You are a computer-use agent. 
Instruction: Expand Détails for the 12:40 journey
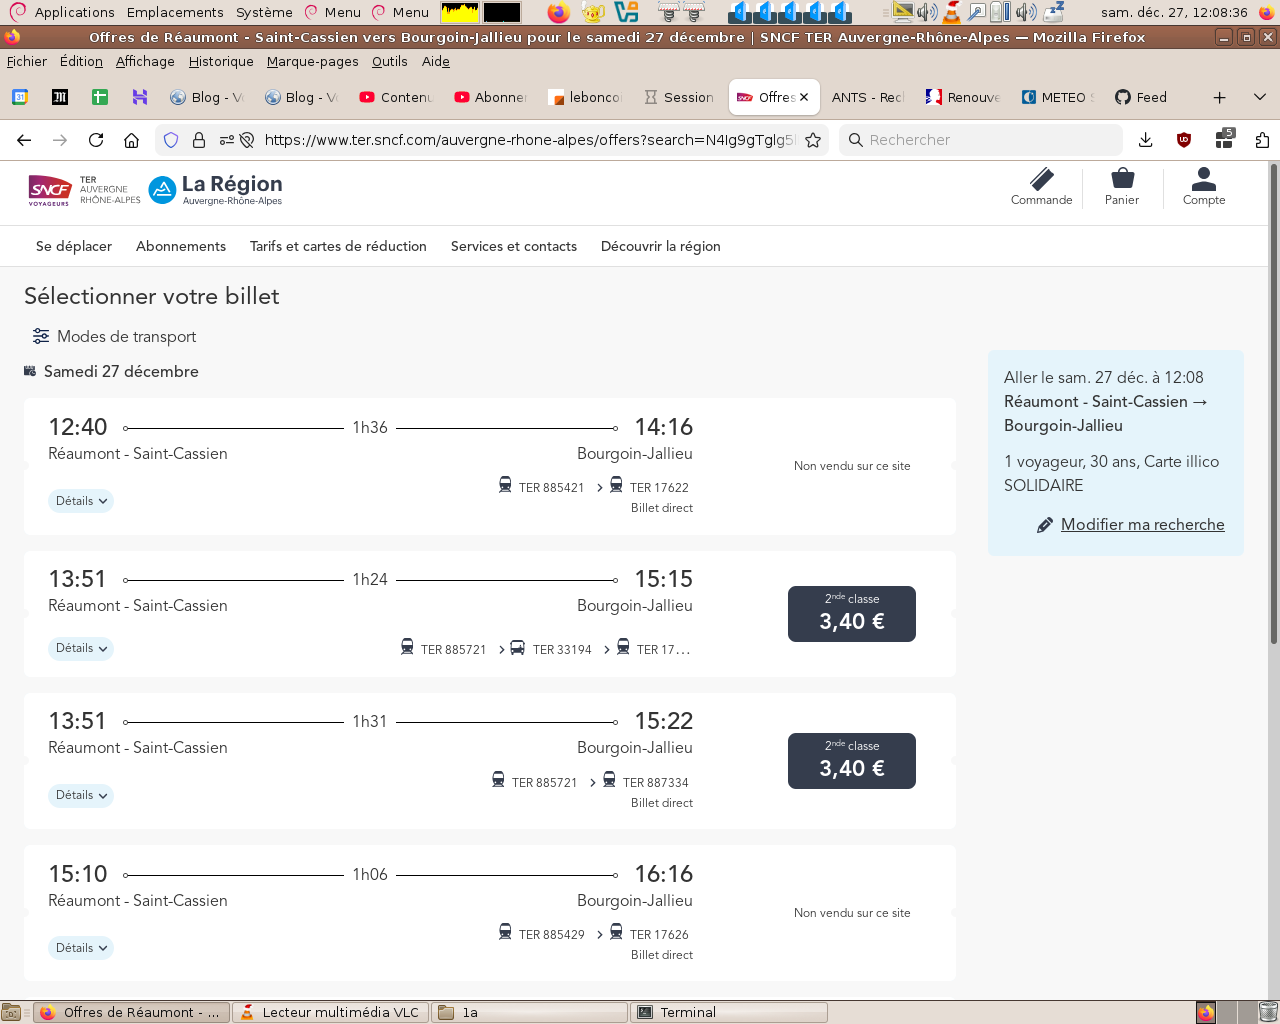pyautogui.click(x=81, y=501)
